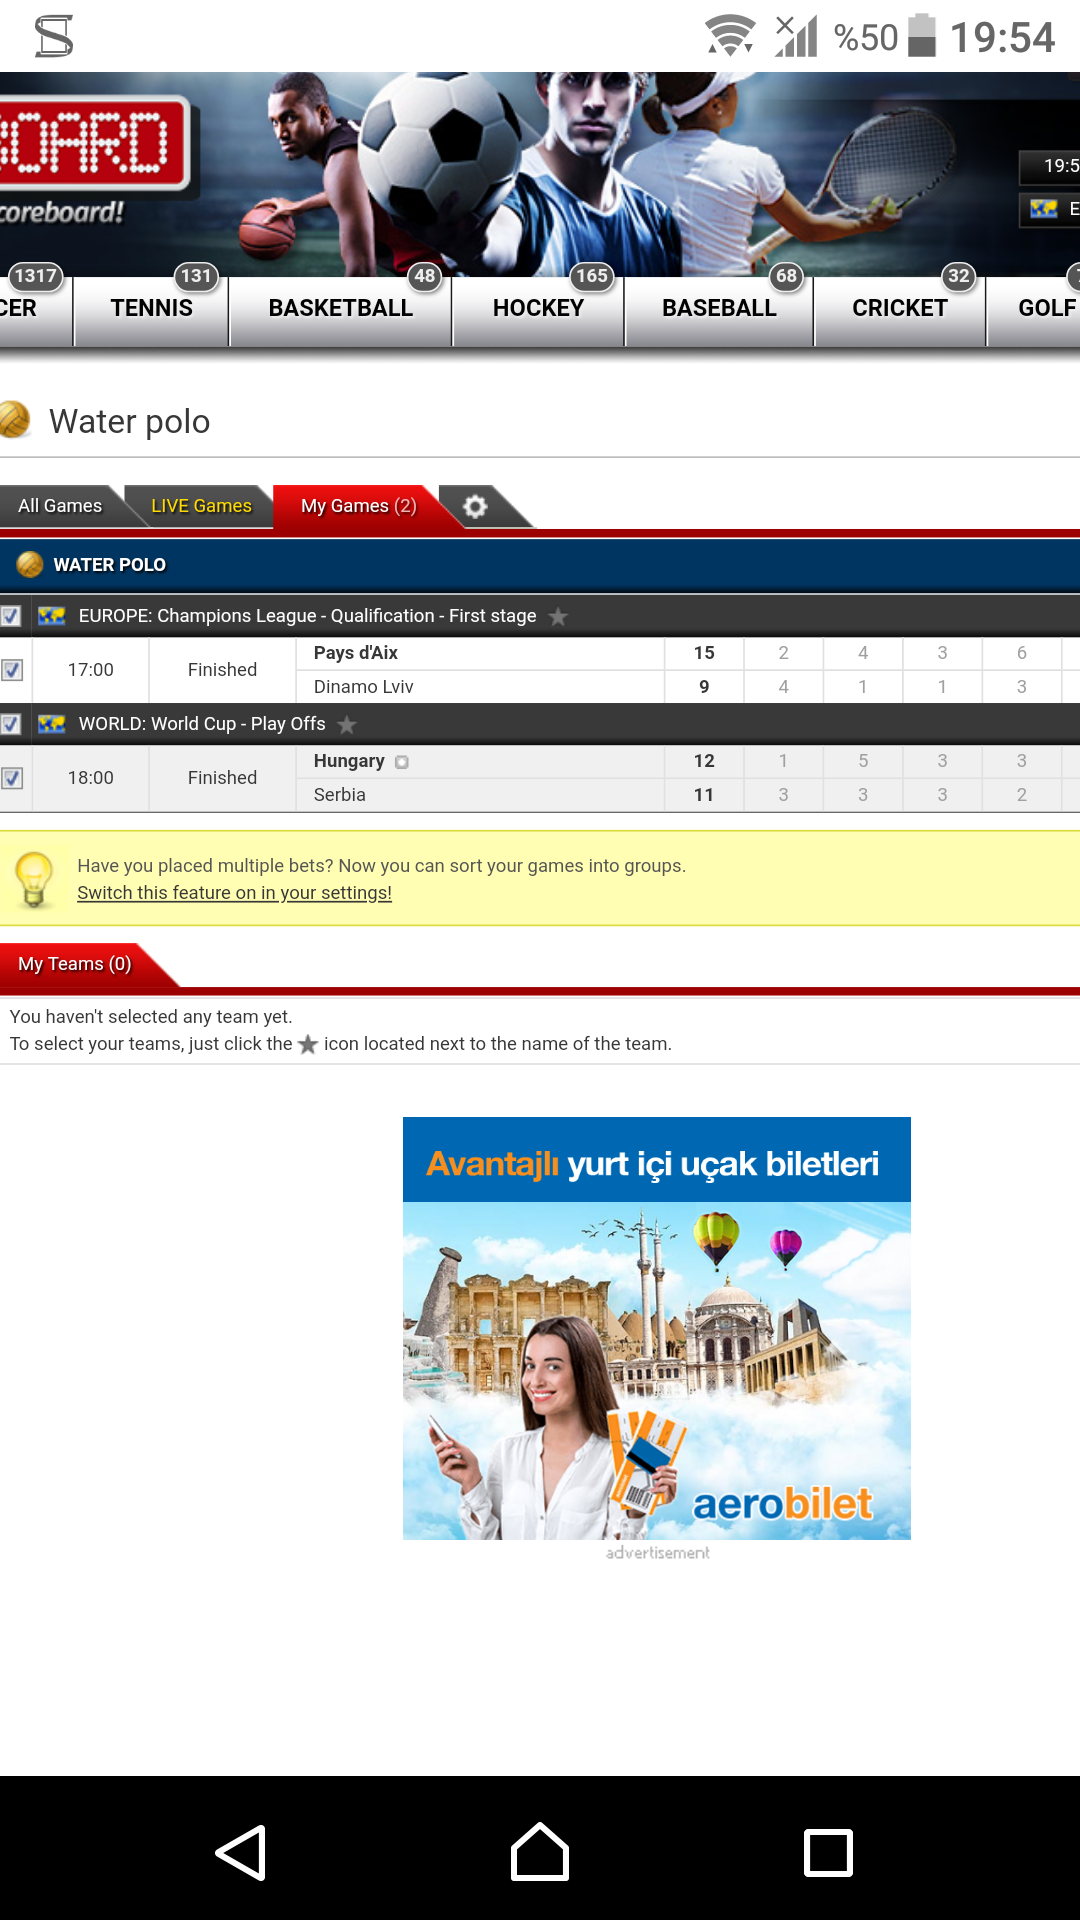Tap the S app icon in status bar
The width and height of the screenshot is (1080, 1920).
click(54, 37)
